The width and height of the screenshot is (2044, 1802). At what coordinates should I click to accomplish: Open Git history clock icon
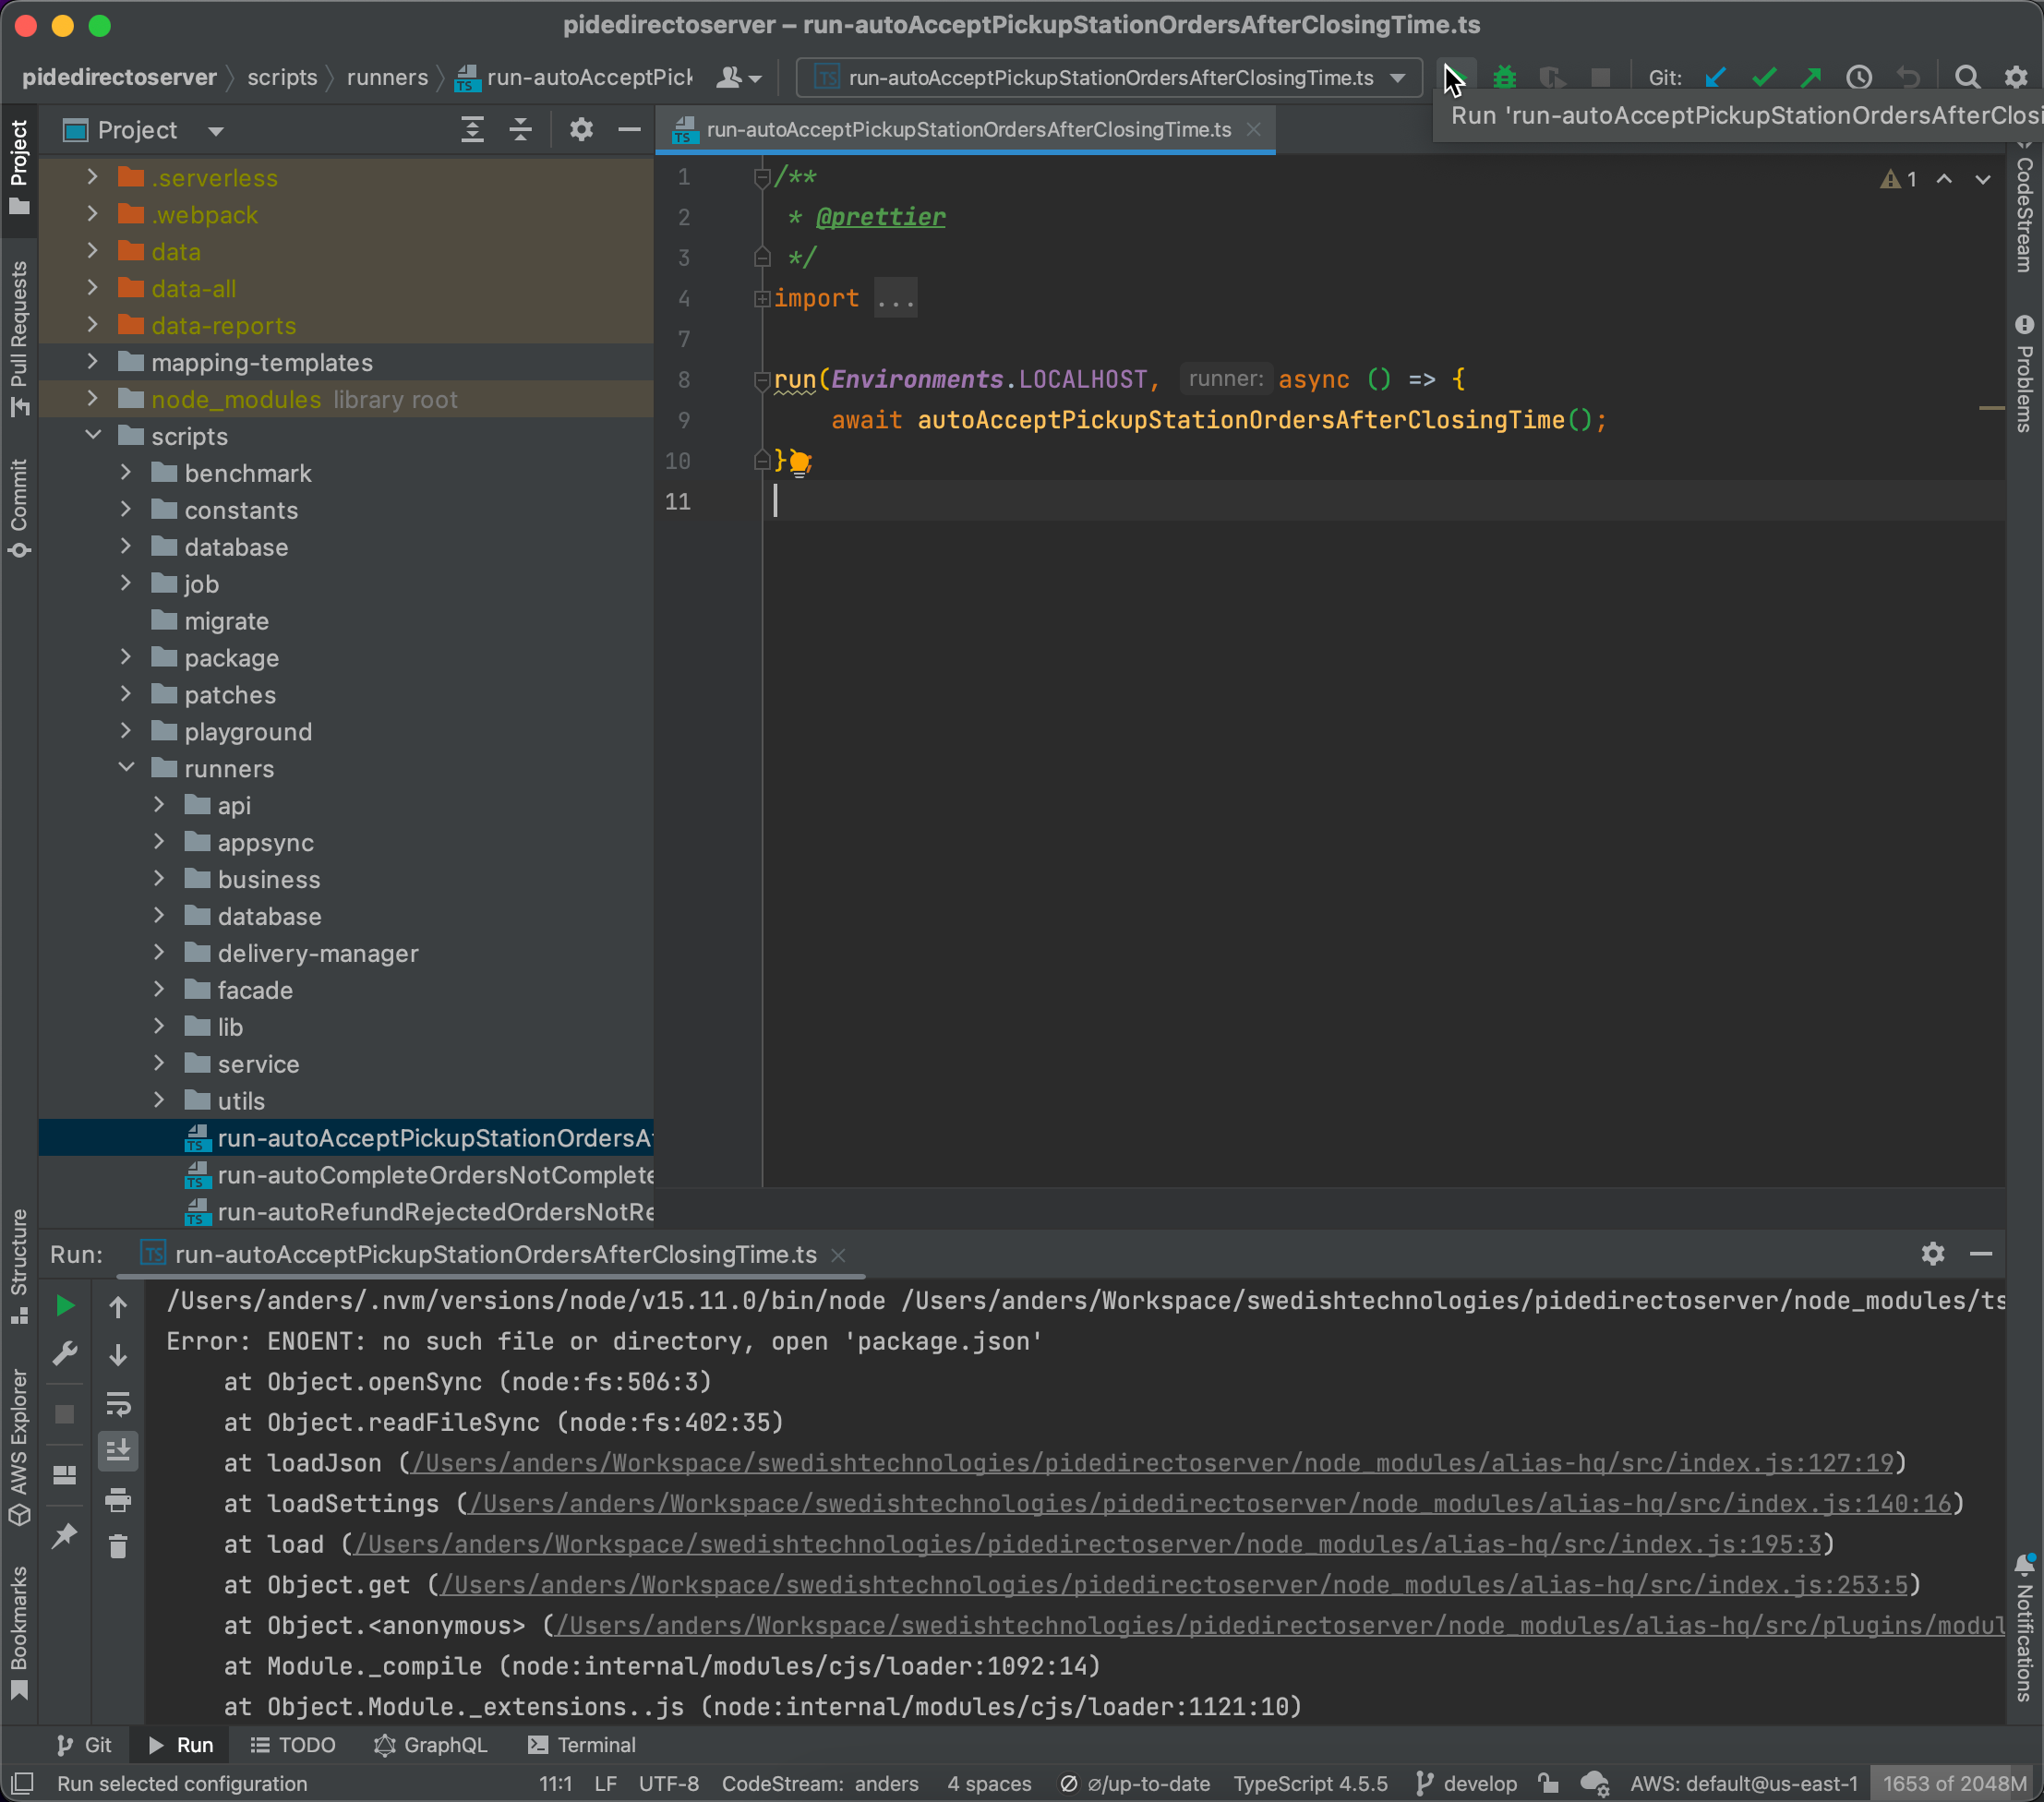pyautogui.click(x=1859, y=77)
